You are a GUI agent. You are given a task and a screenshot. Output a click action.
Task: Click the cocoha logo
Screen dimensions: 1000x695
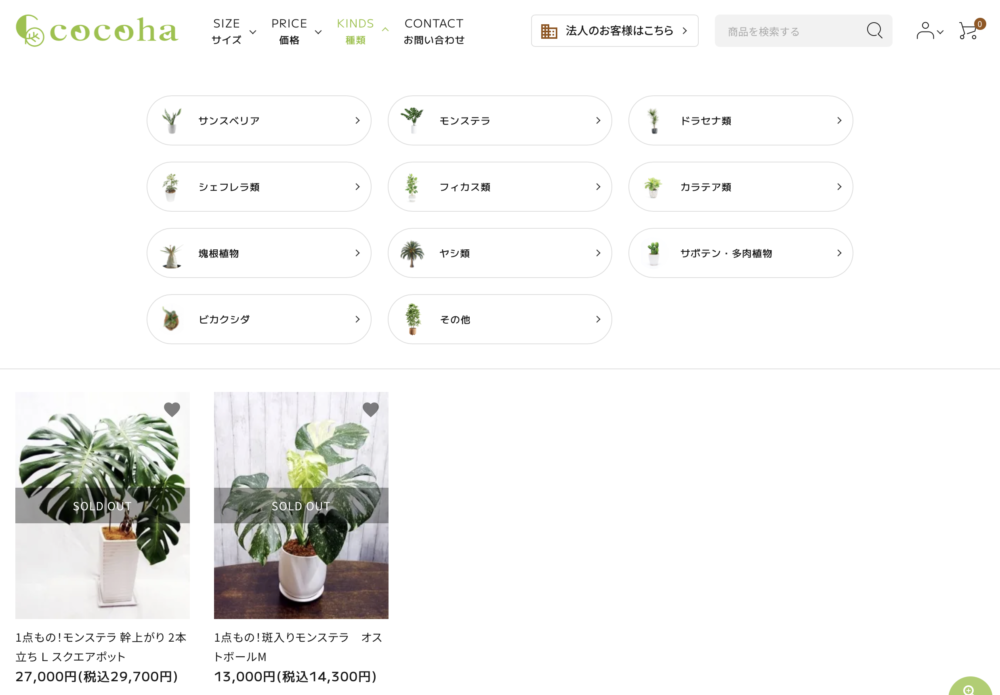tap(97, 30)
